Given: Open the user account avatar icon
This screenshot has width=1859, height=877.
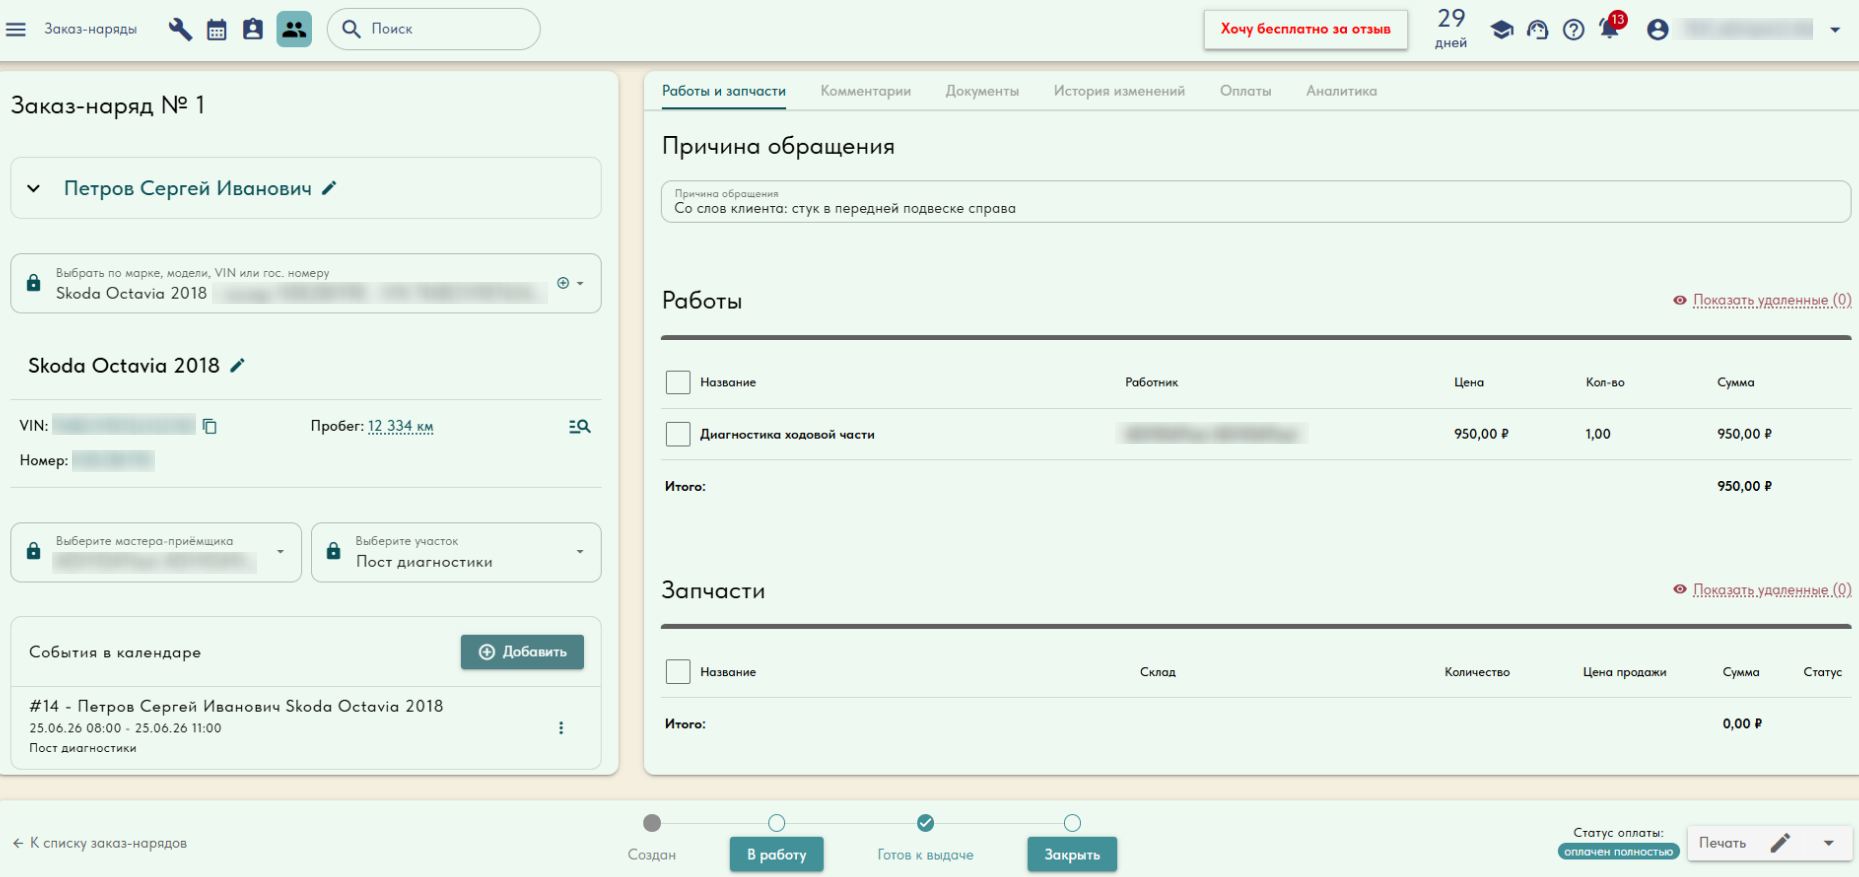Looking at the screenshot, I should [1658, 30].
